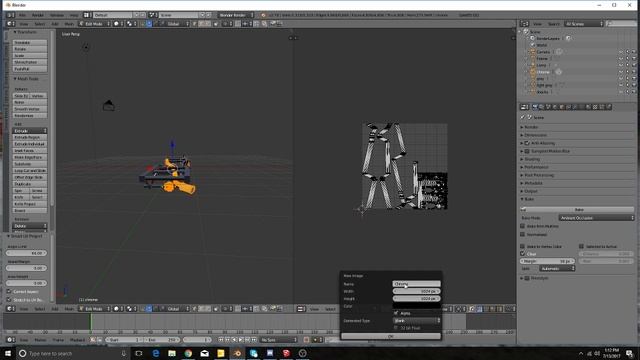
Task: Click the Angle Limit slider in Smart UV Project
Action: point(27,253)
